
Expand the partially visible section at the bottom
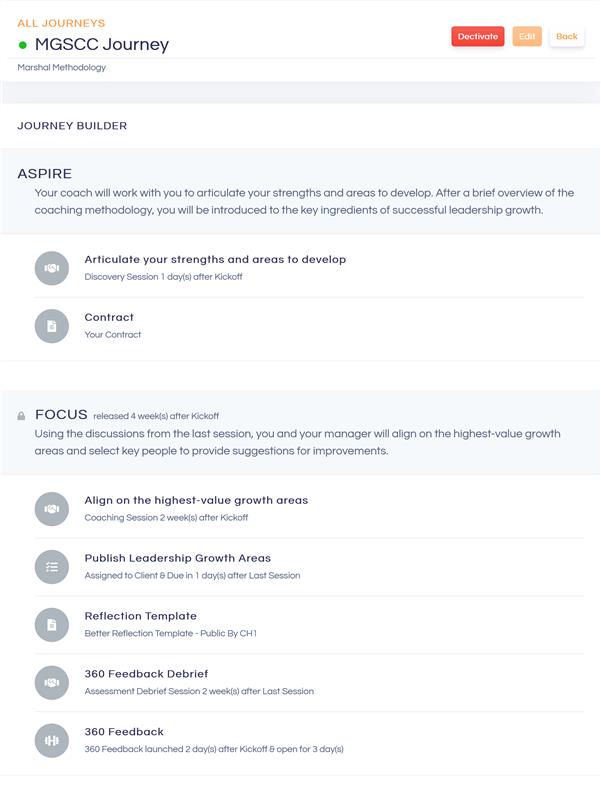tap(300, 789)
